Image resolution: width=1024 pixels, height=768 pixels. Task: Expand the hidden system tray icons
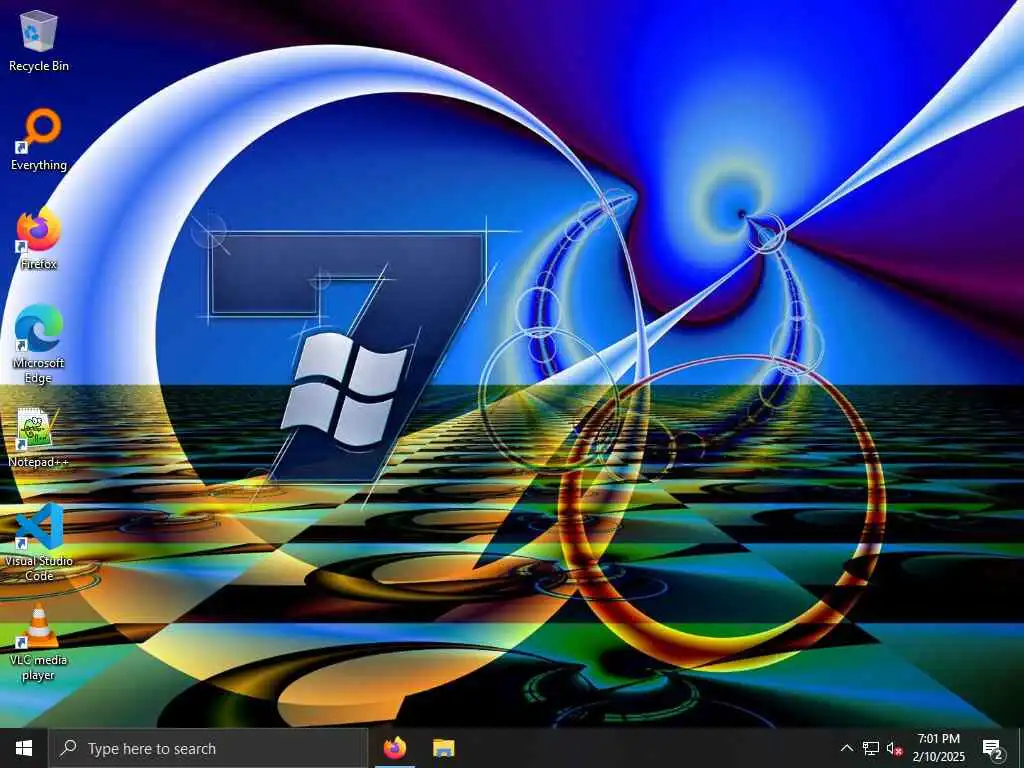click(846, 748)
